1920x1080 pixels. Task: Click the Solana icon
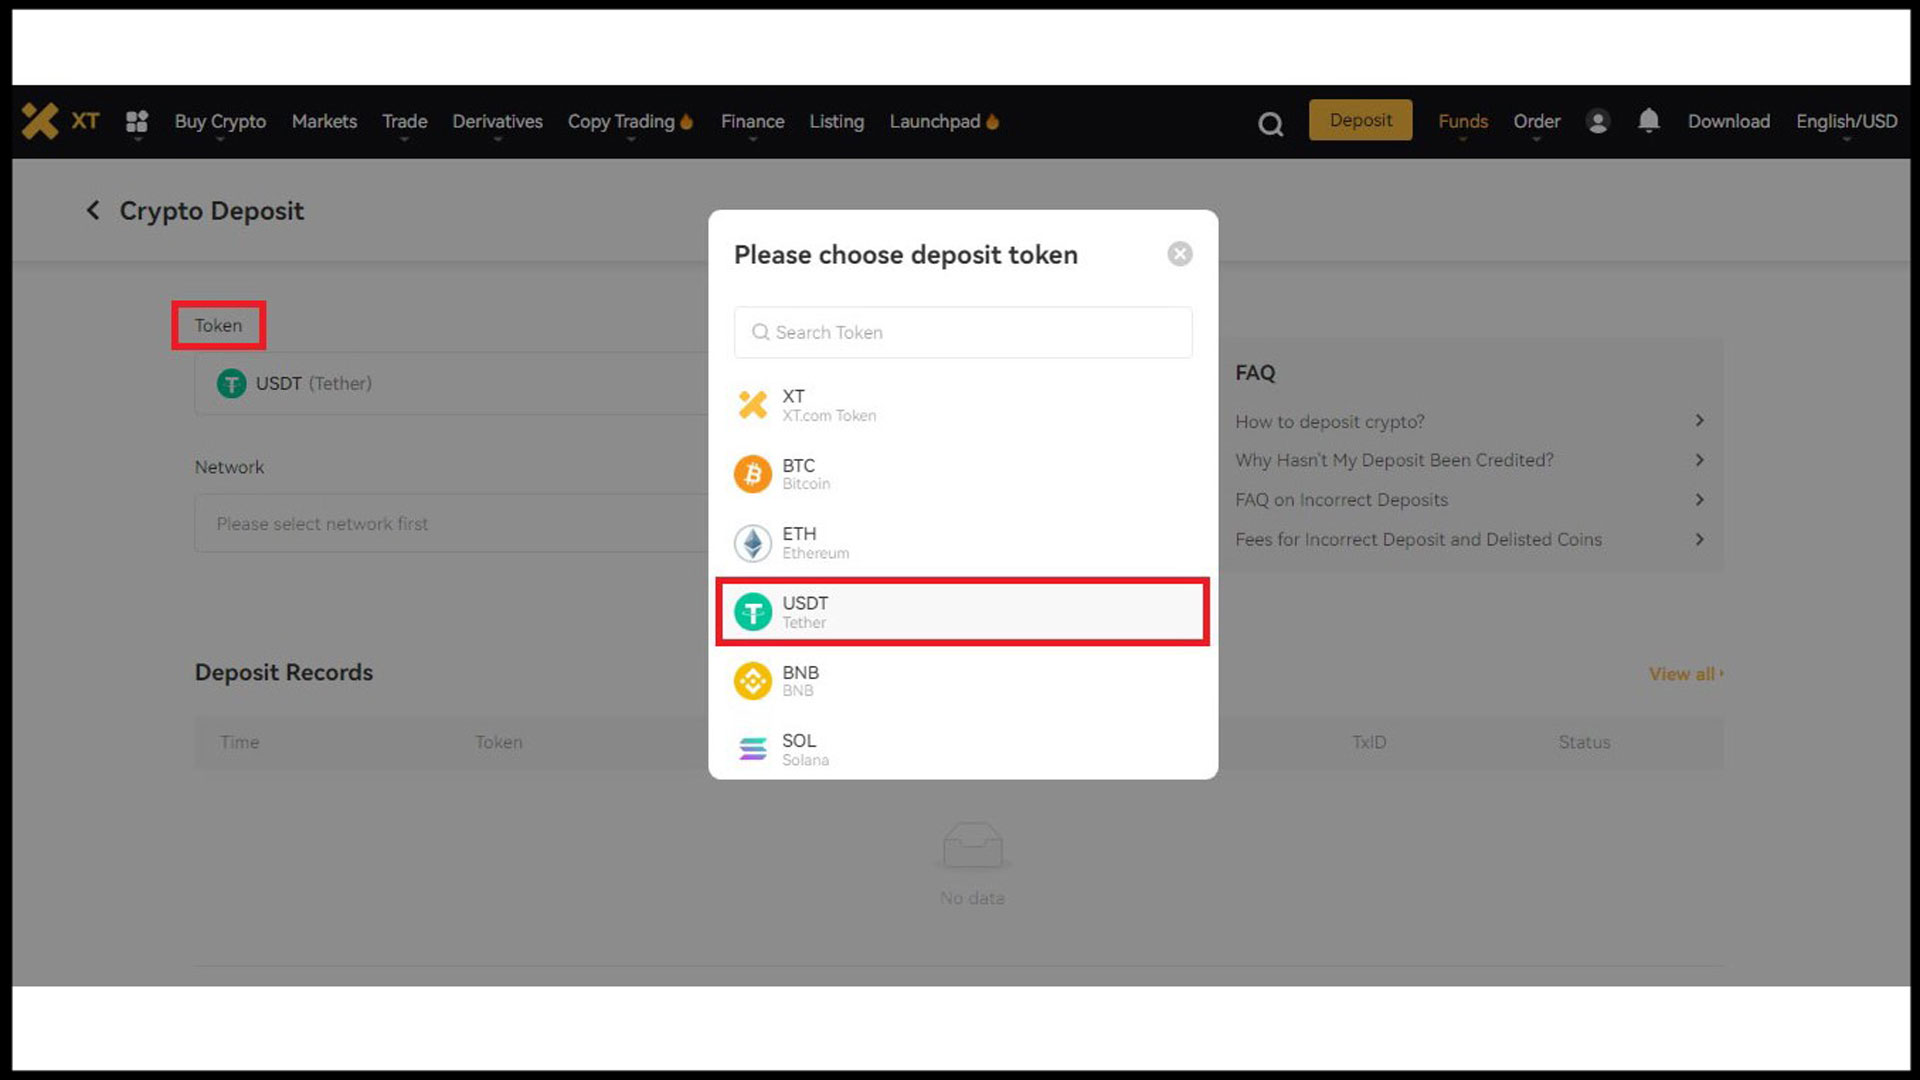[x=753, y=749]
